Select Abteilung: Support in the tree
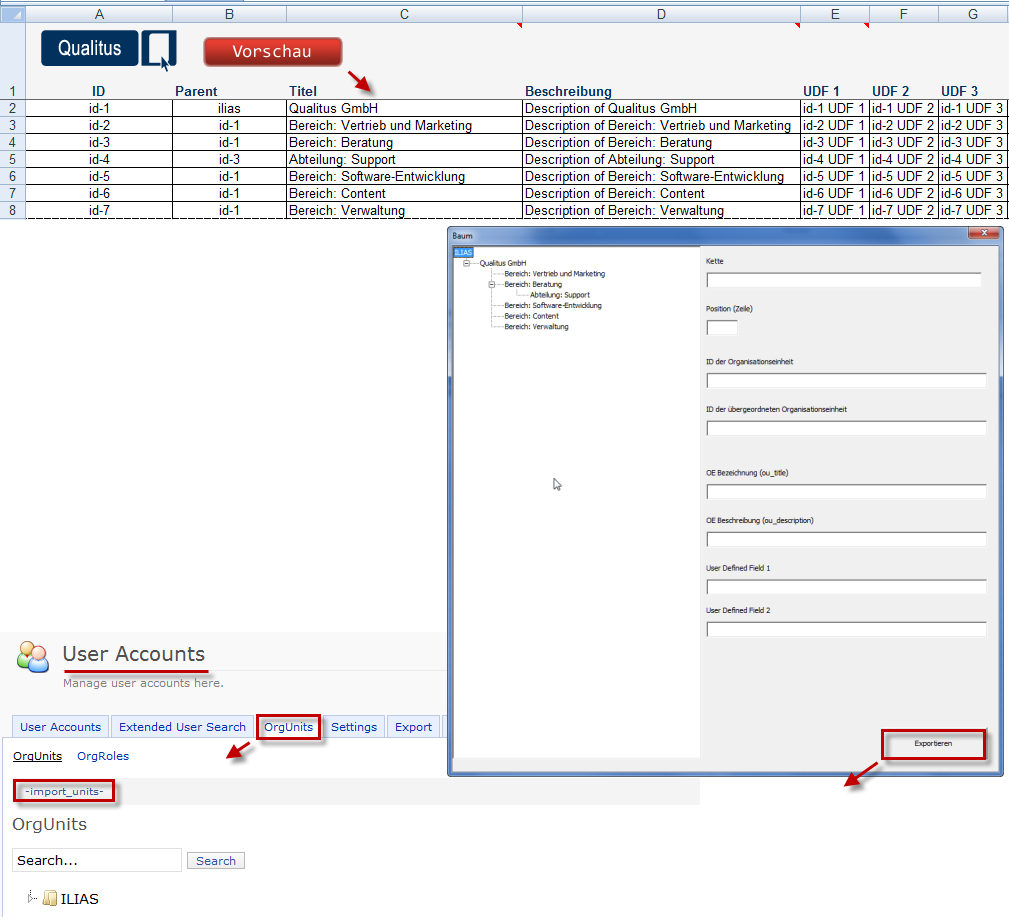The image size is (1009, 922). 560,295
